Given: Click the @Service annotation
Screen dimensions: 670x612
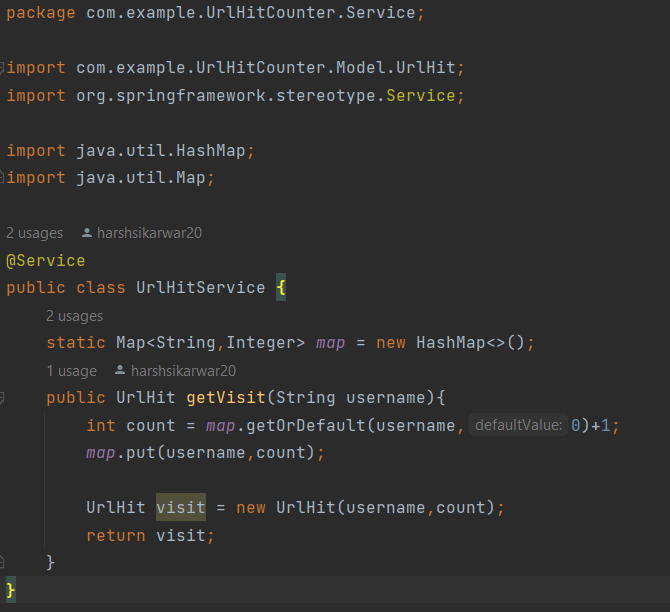Looking at the screenshot, I should (x=46, y=261).
